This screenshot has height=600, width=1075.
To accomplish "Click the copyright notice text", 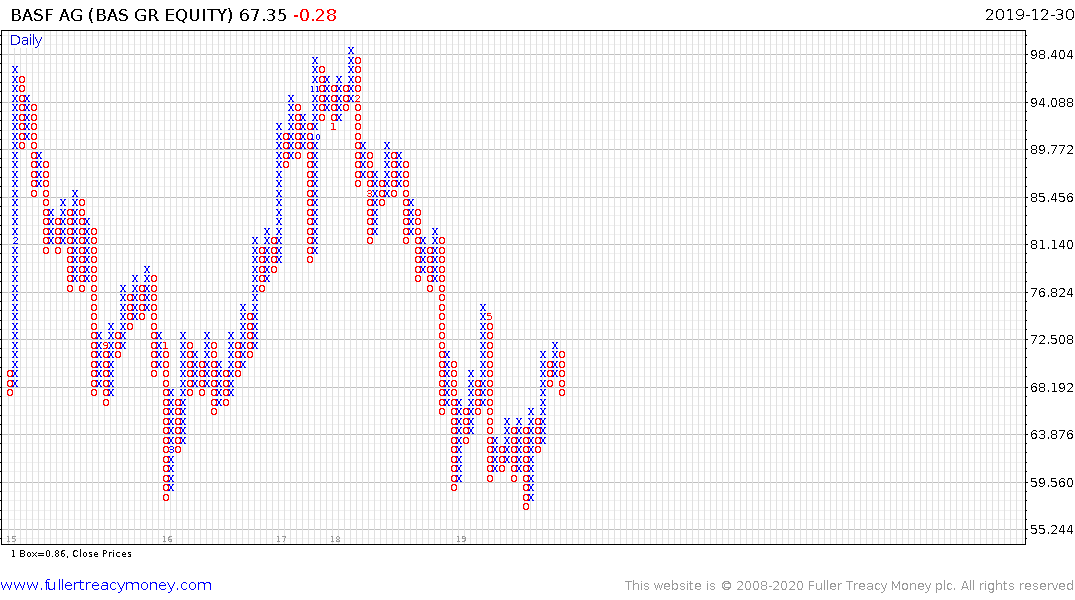I will 849,586.
